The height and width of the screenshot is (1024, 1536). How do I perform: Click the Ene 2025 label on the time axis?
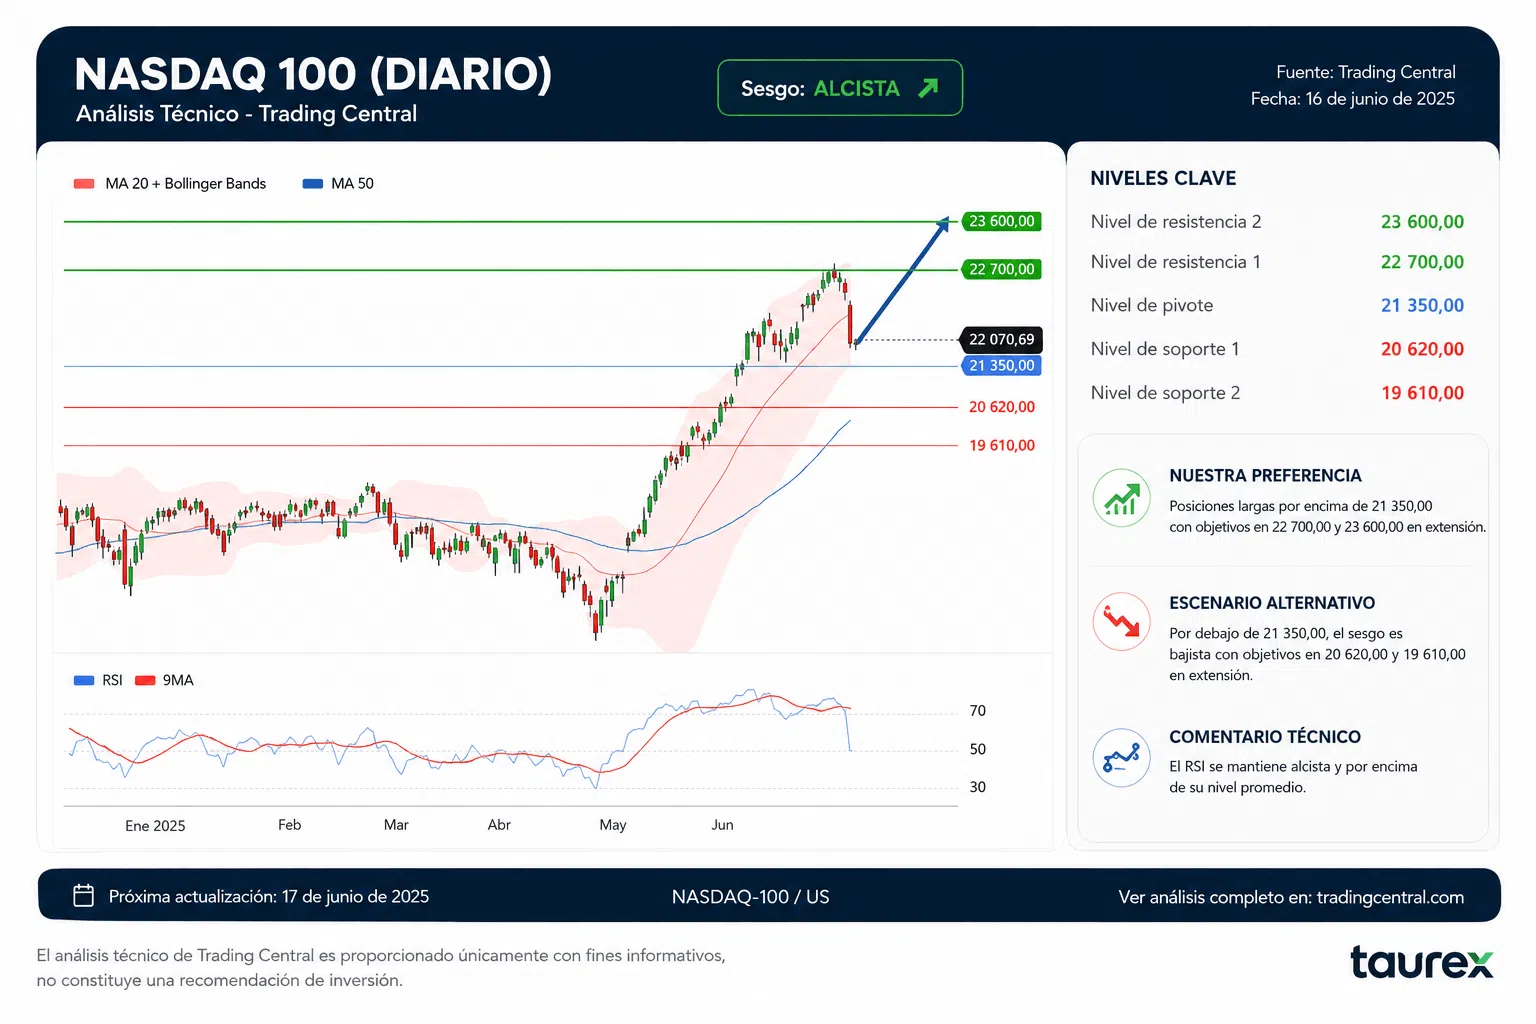[x=155, y=826]
